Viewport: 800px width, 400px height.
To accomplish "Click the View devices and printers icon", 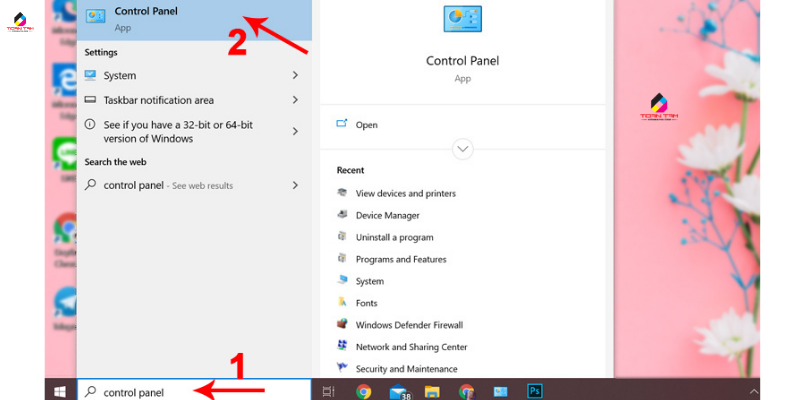I will (342, 192).
